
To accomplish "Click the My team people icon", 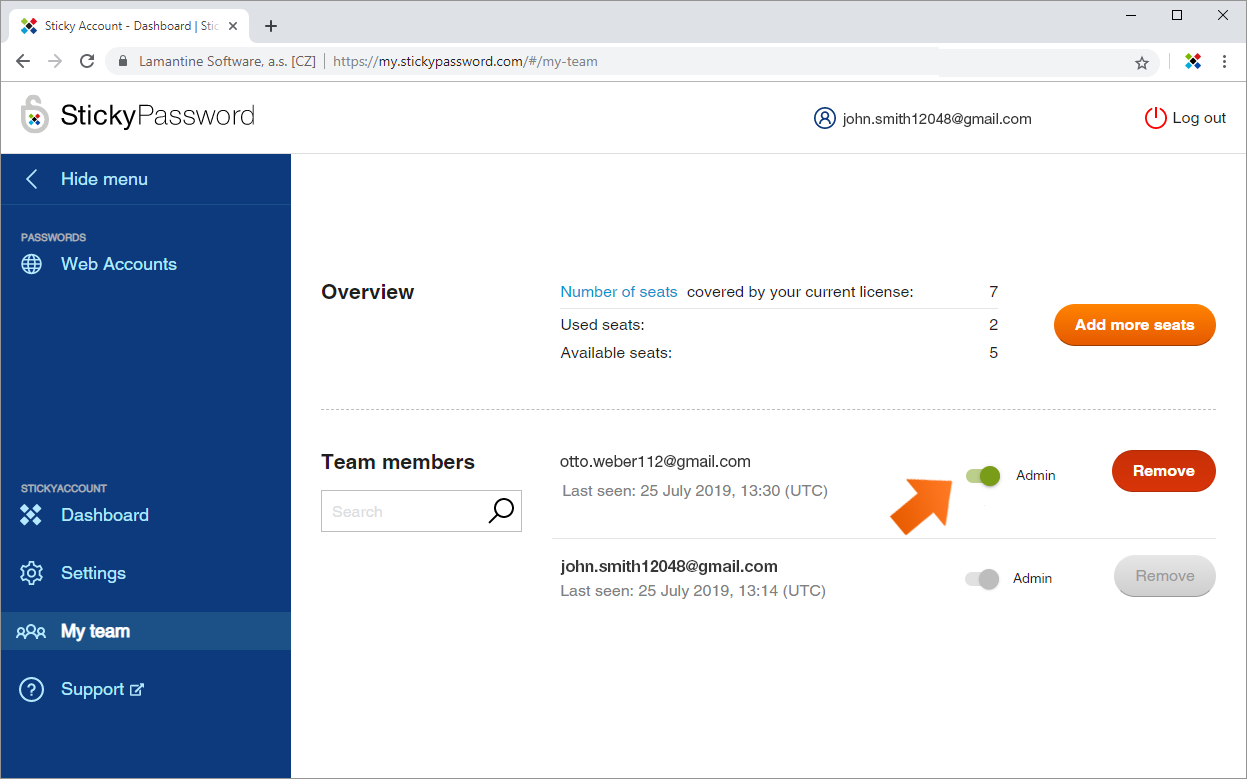I will click(x=31, y=631).
